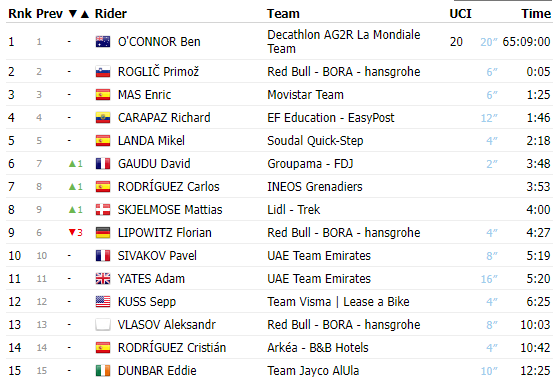Sort table by Time column header
Image resolution: width=558 pixels, height=381 pixels.
tap(536, 14)
